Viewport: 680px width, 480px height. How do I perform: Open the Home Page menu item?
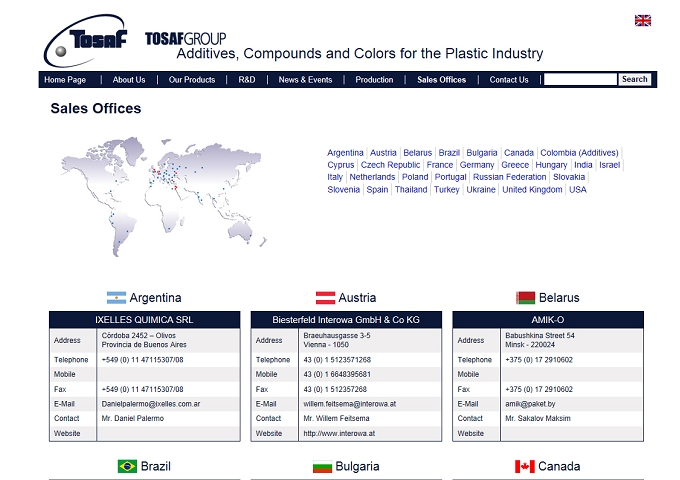tap(65, 80)
